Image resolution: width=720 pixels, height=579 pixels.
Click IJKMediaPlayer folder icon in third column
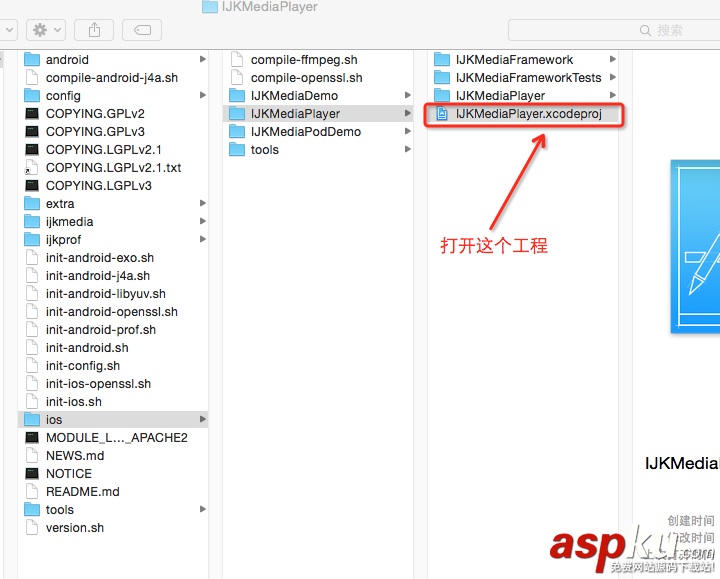click(x=442, y=95)
